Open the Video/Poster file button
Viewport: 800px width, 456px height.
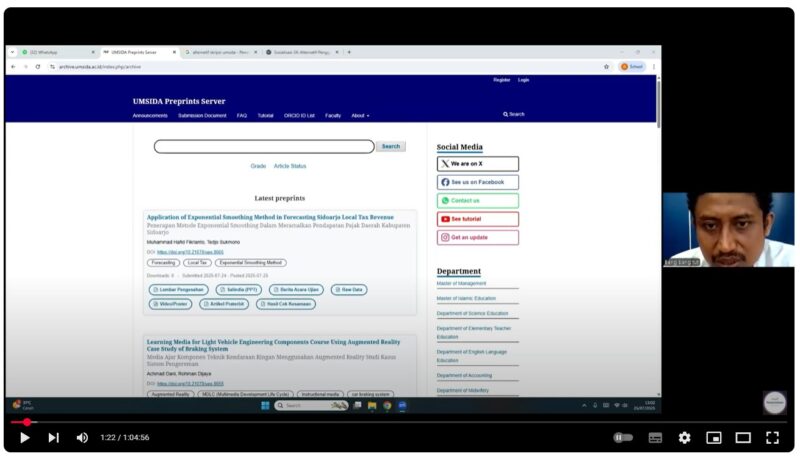tap(170, 304)
